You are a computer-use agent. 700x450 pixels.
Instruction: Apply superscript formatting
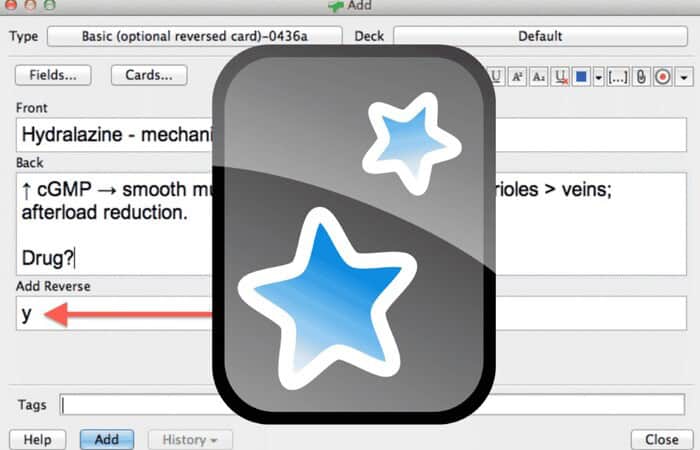[517, 77]
